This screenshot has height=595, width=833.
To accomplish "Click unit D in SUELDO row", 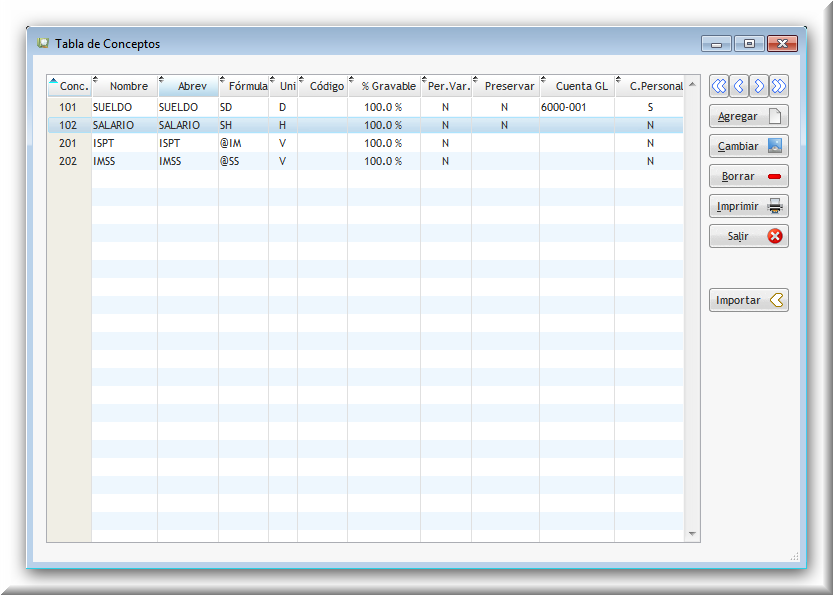I will (283, 107).
